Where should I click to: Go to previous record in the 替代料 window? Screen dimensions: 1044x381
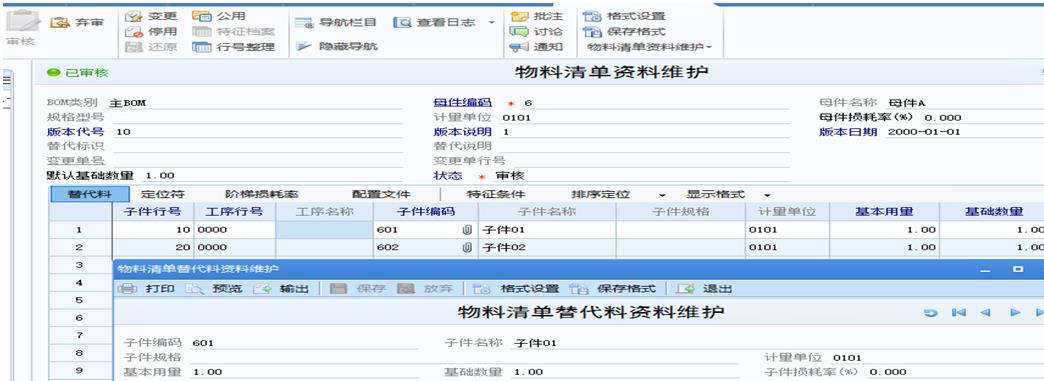986,312
